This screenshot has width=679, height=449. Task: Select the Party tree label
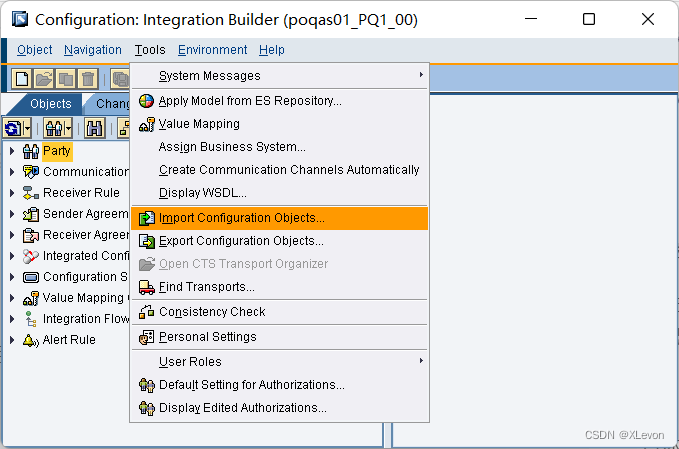[57, 151]
